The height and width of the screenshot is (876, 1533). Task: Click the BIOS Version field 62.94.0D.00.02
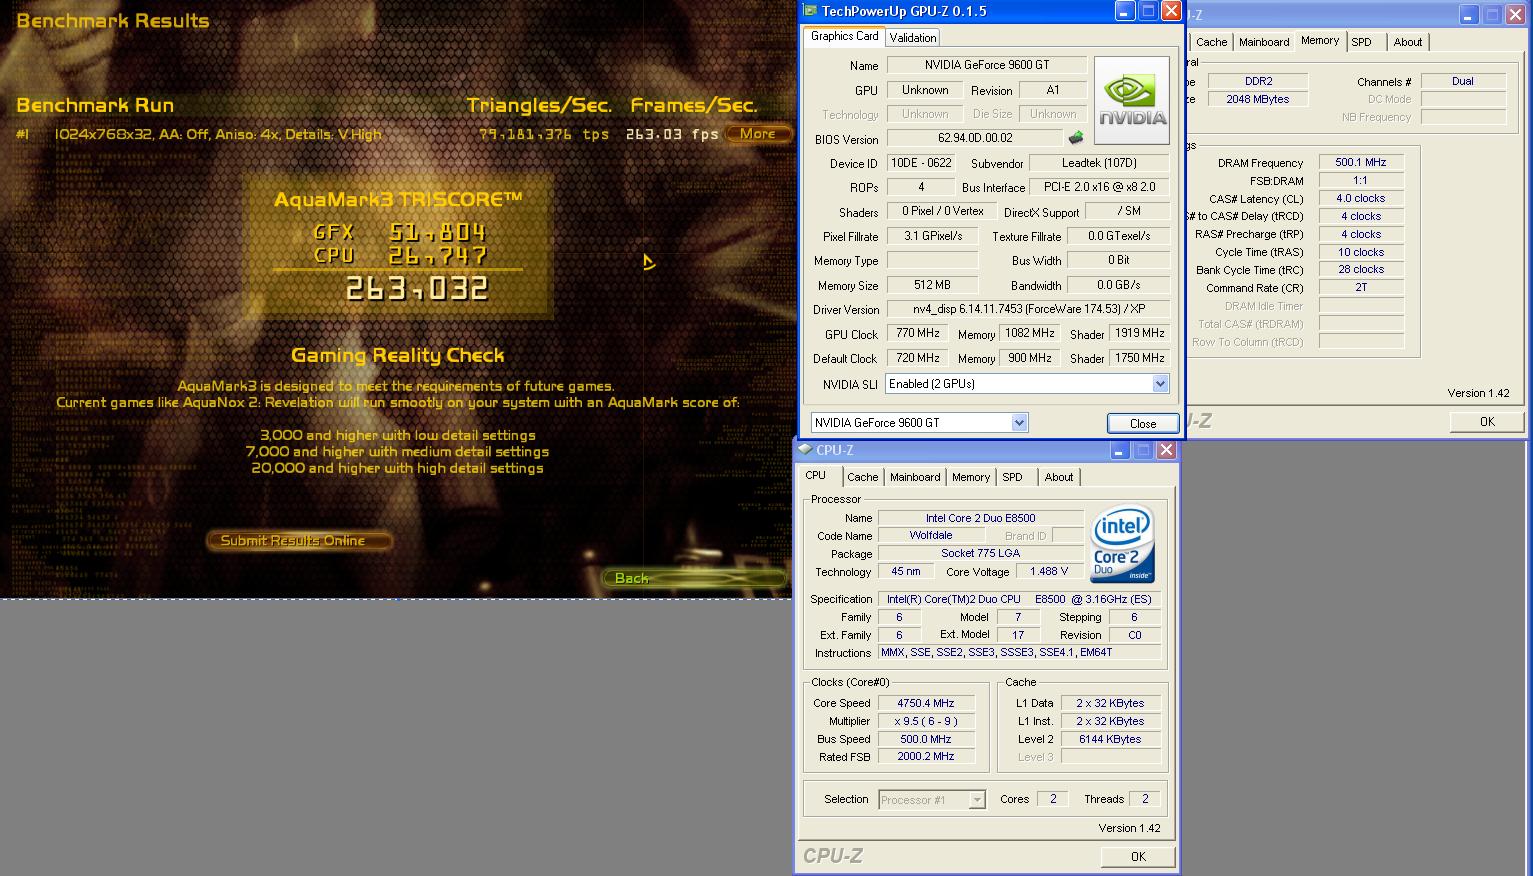[x=975, y=138]
